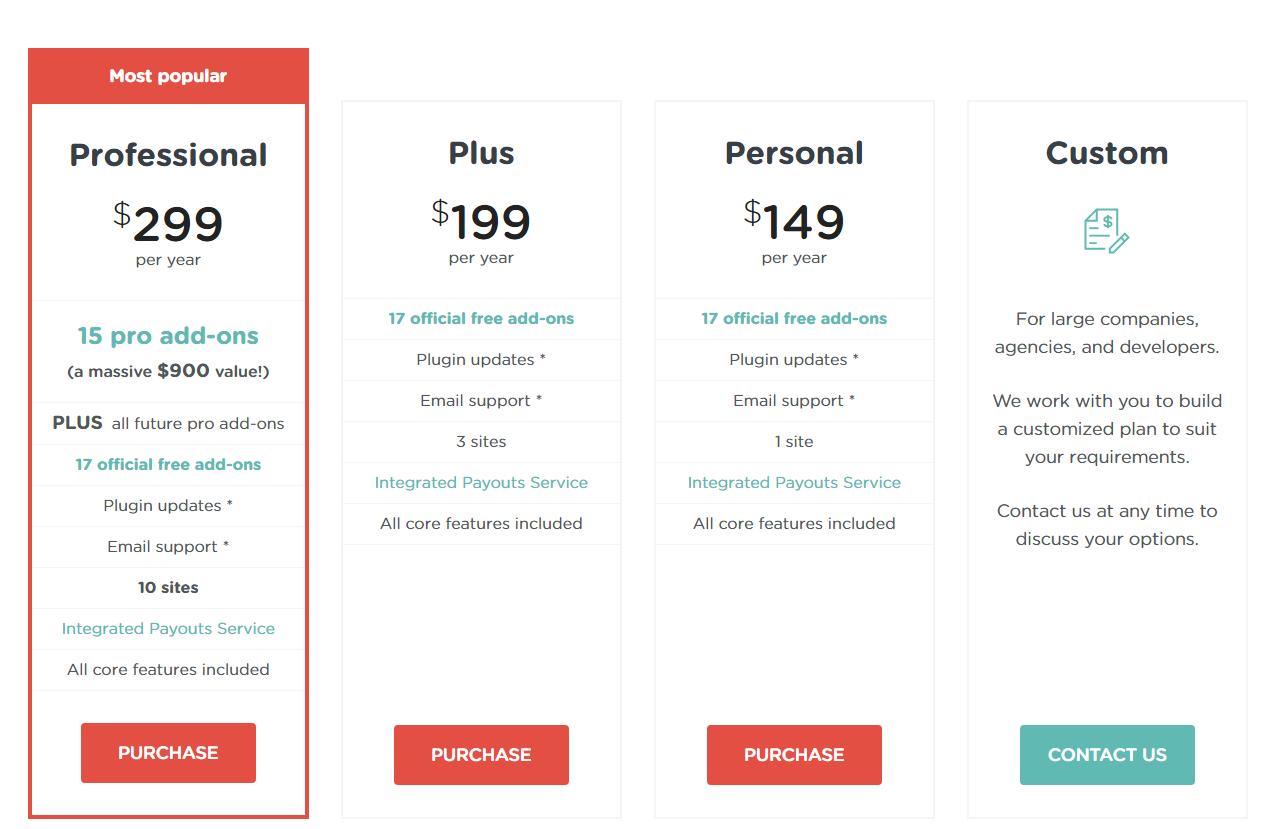Image resolution: width=1263 pixels, height=829 pixels.
Task: Purchase the Plus plan
Action: pos(481,755)
